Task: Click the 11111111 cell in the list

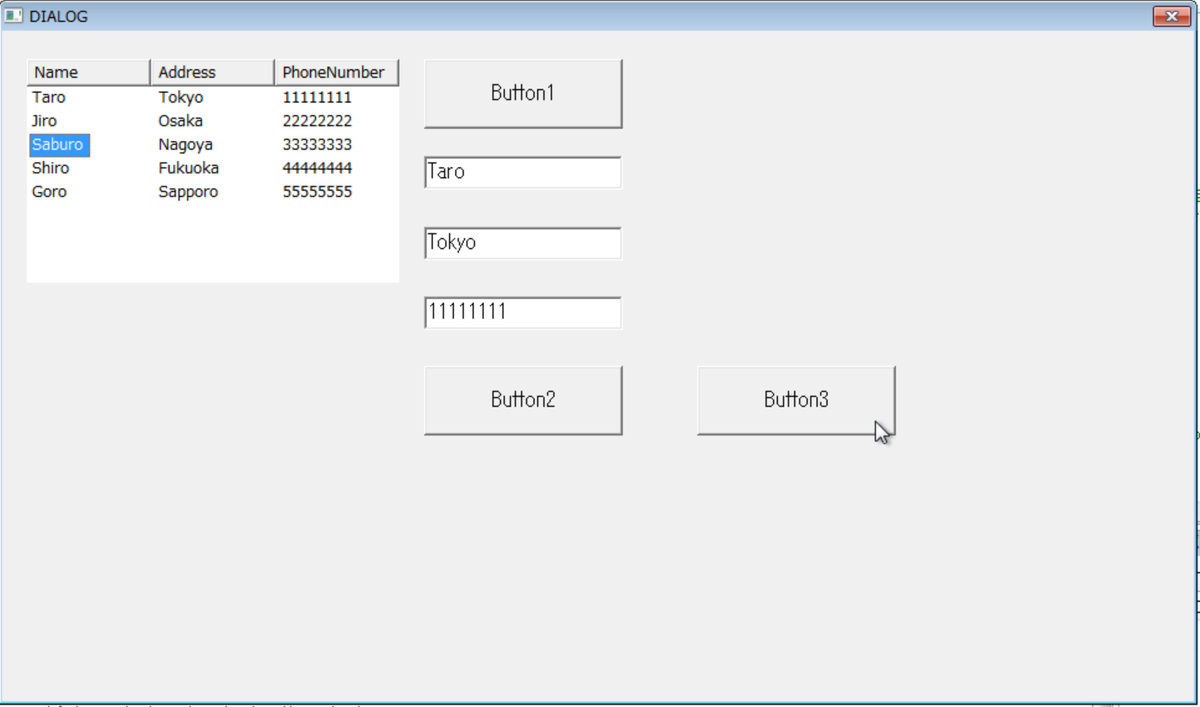Action: point(317,97)
